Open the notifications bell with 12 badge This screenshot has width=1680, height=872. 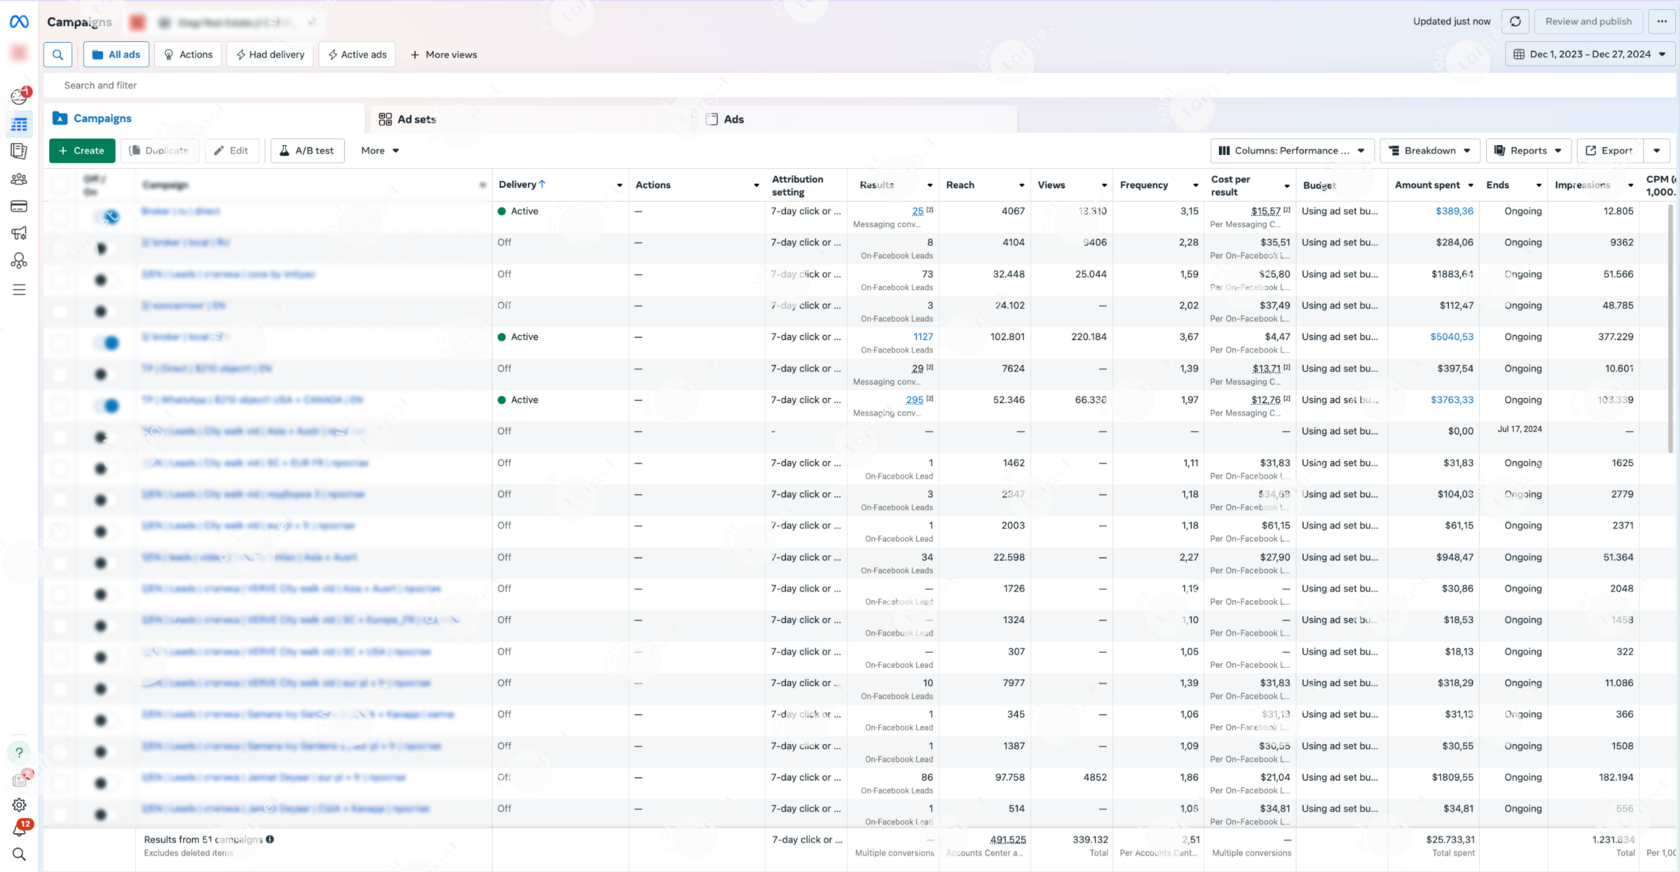coord(19,829)
